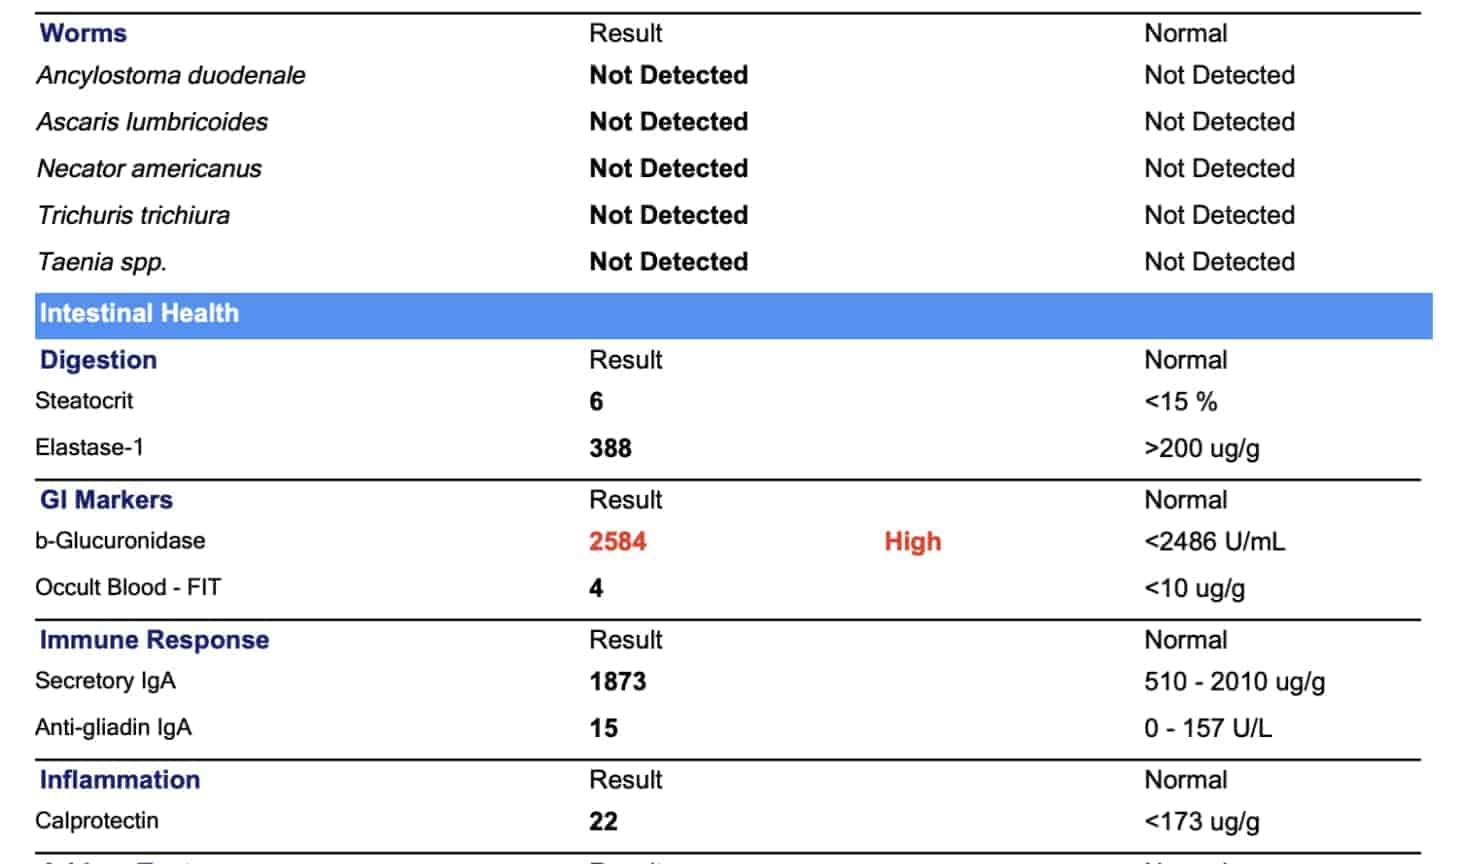Click the Ancylostoma duodenale row label
The image size is (1462, 864).
tap(171, 76)
